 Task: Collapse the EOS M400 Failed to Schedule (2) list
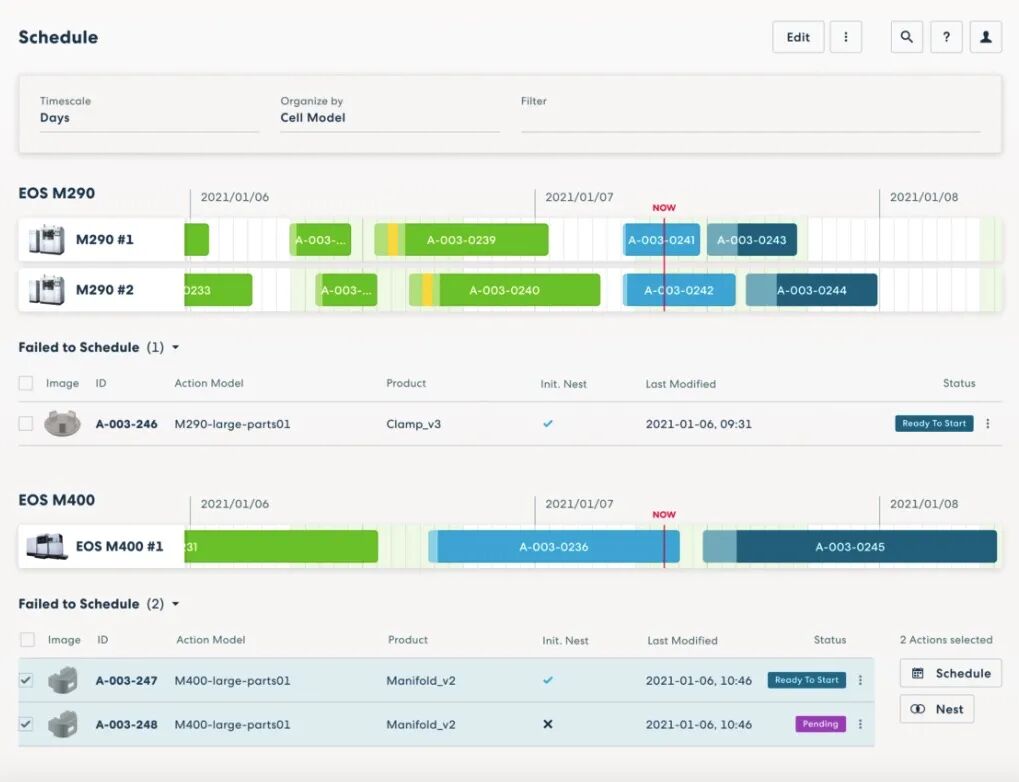[175, 604]
